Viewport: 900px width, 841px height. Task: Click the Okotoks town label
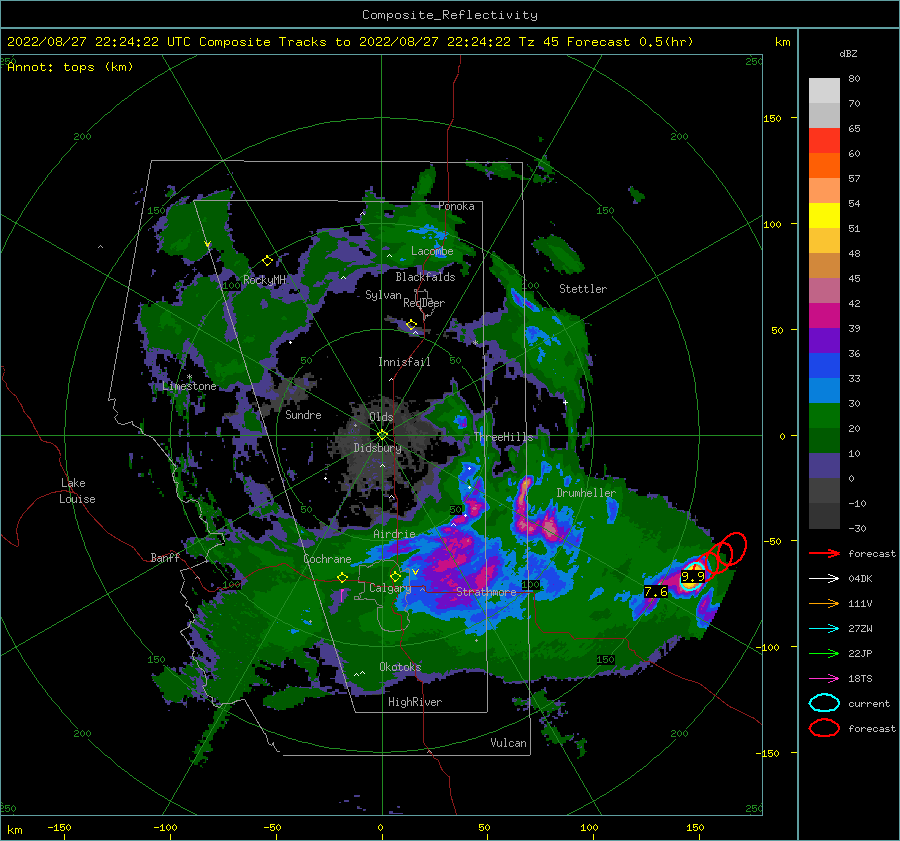point(400,667)
